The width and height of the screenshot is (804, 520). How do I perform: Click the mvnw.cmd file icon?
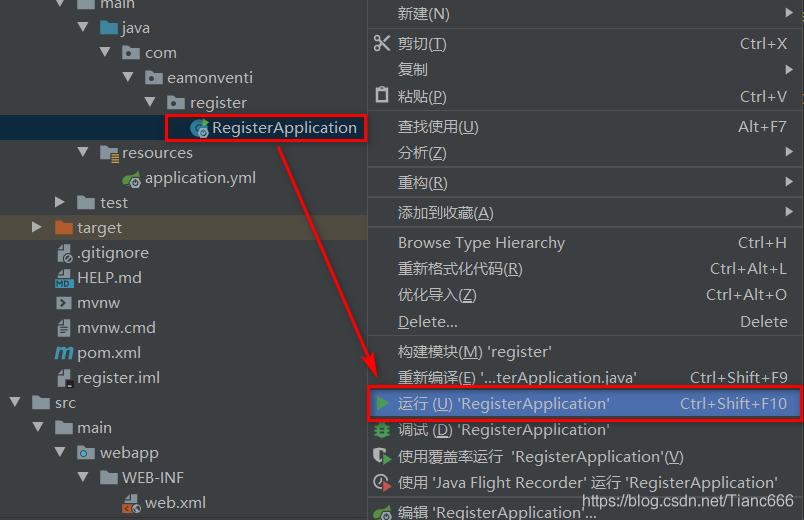point(64,328)
